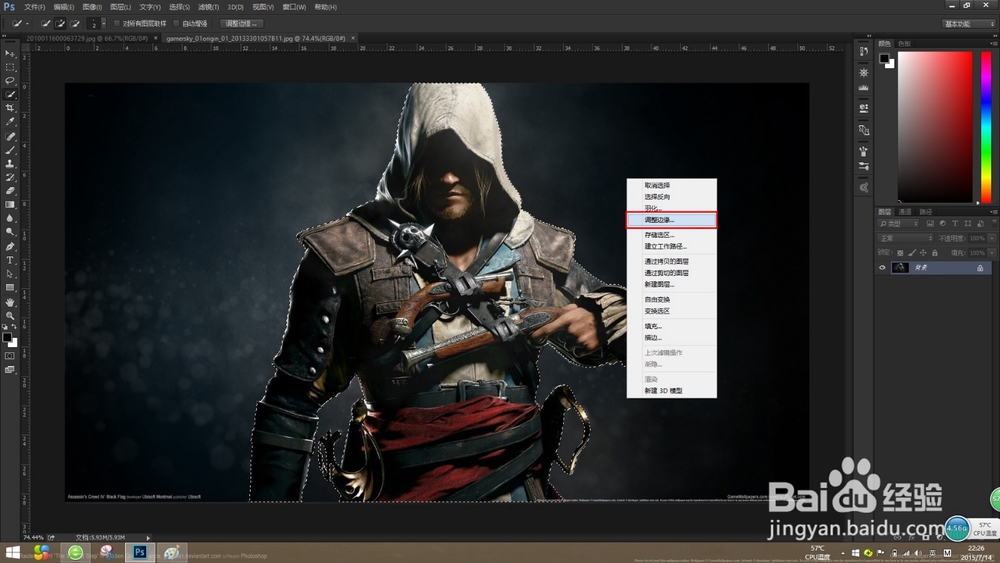
Task: Click the foreground color swatch in Color panel
Action: 884,59
